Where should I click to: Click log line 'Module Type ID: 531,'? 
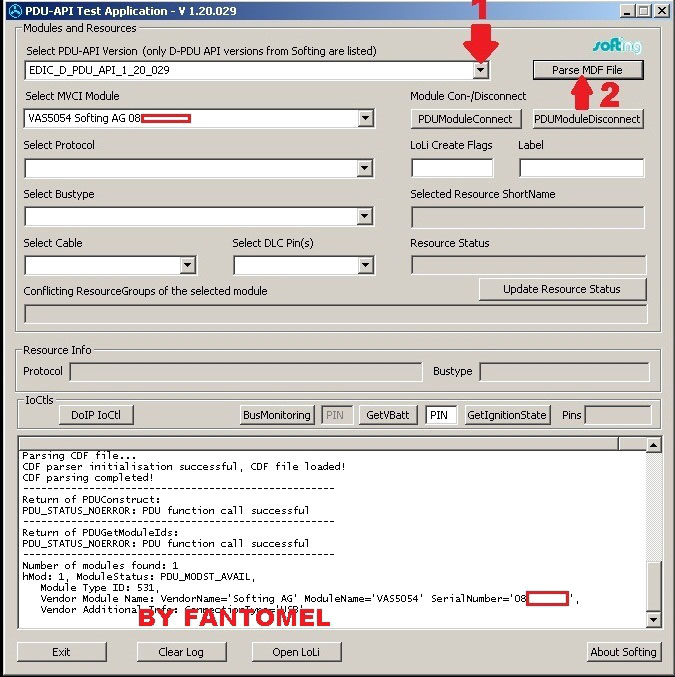100,588
